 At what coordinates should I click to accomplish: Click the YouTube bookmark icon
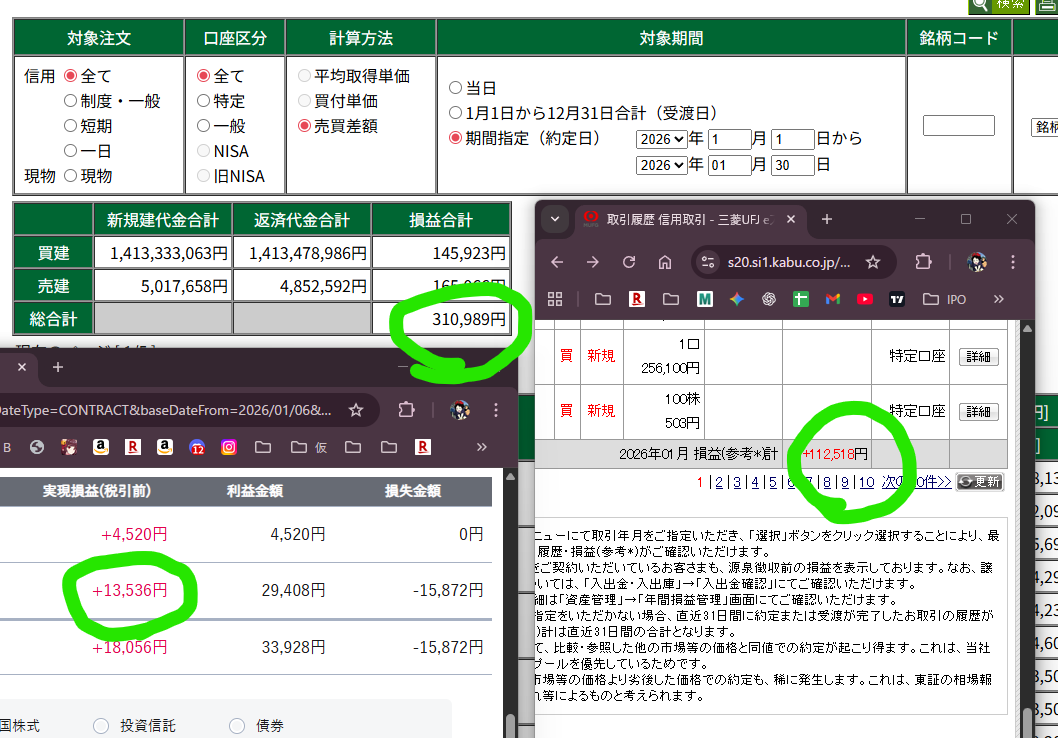(865, 299)
